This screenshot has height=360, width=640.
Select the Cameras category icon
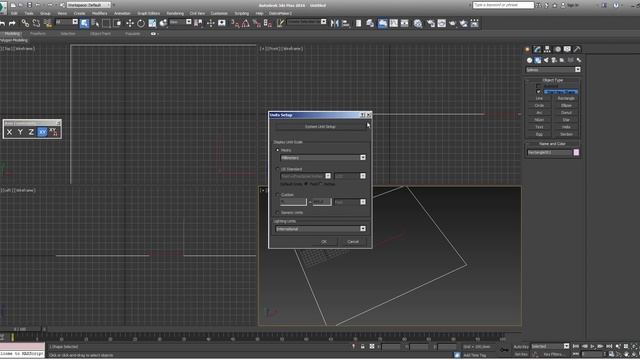tap(554, 60)
